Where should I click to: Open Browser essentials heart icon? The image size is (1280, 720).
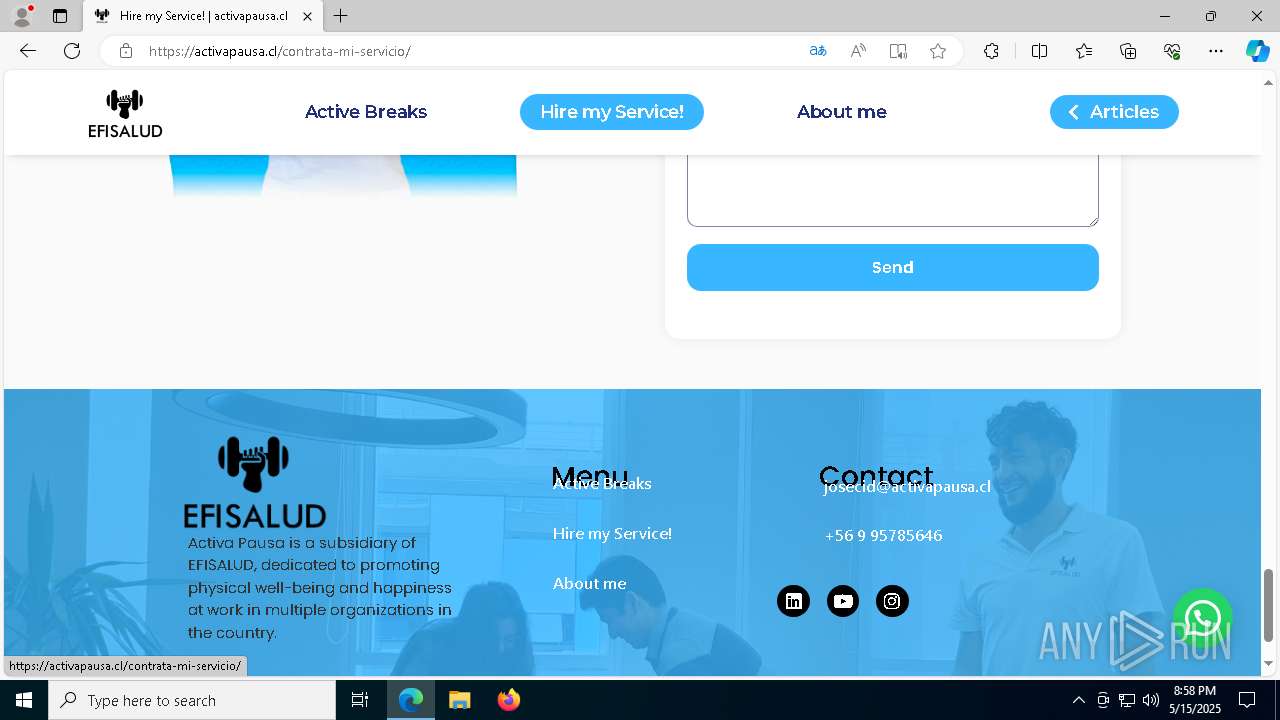pos(1172,51)
